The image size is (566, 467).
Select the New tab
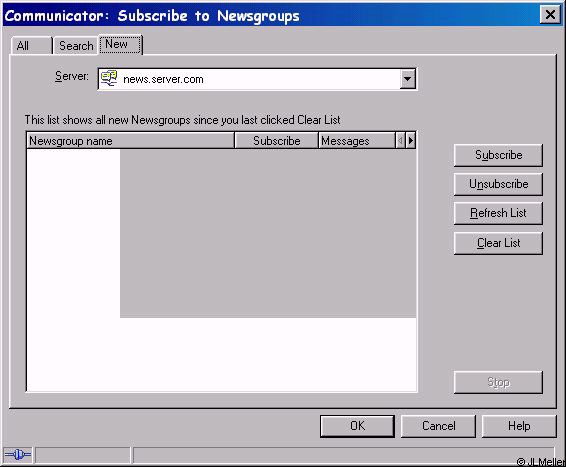click(120, 44)
